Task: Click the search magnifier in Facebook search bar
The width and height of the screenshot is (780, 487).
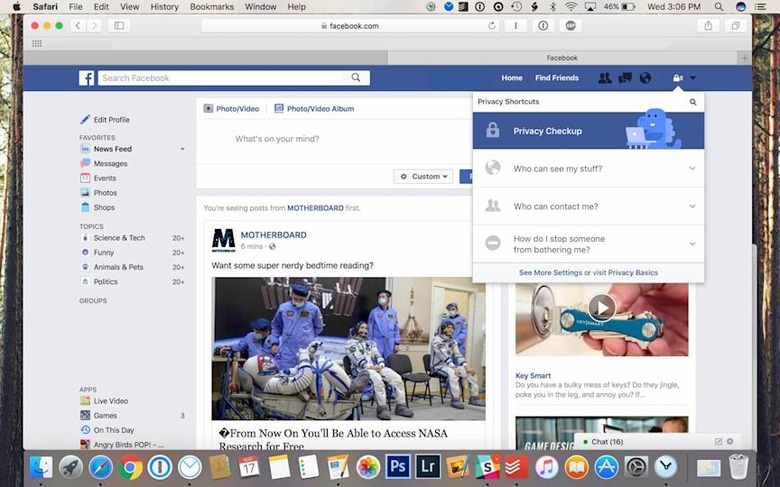Action: point(356,78)
